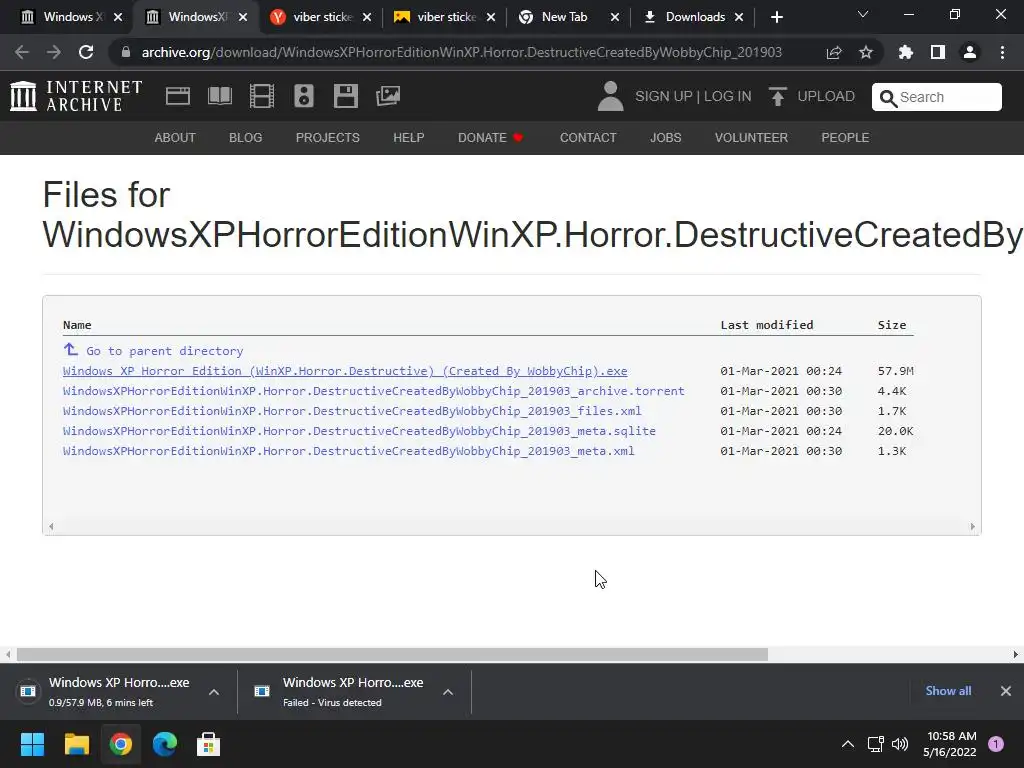Open the Windows Start button
1024x768 pixels.
[x=32, y=744]
